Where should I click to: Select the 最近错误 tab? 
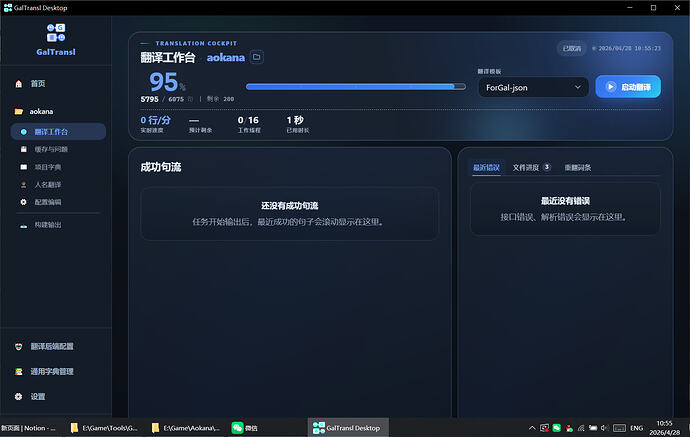click(486, 167)
